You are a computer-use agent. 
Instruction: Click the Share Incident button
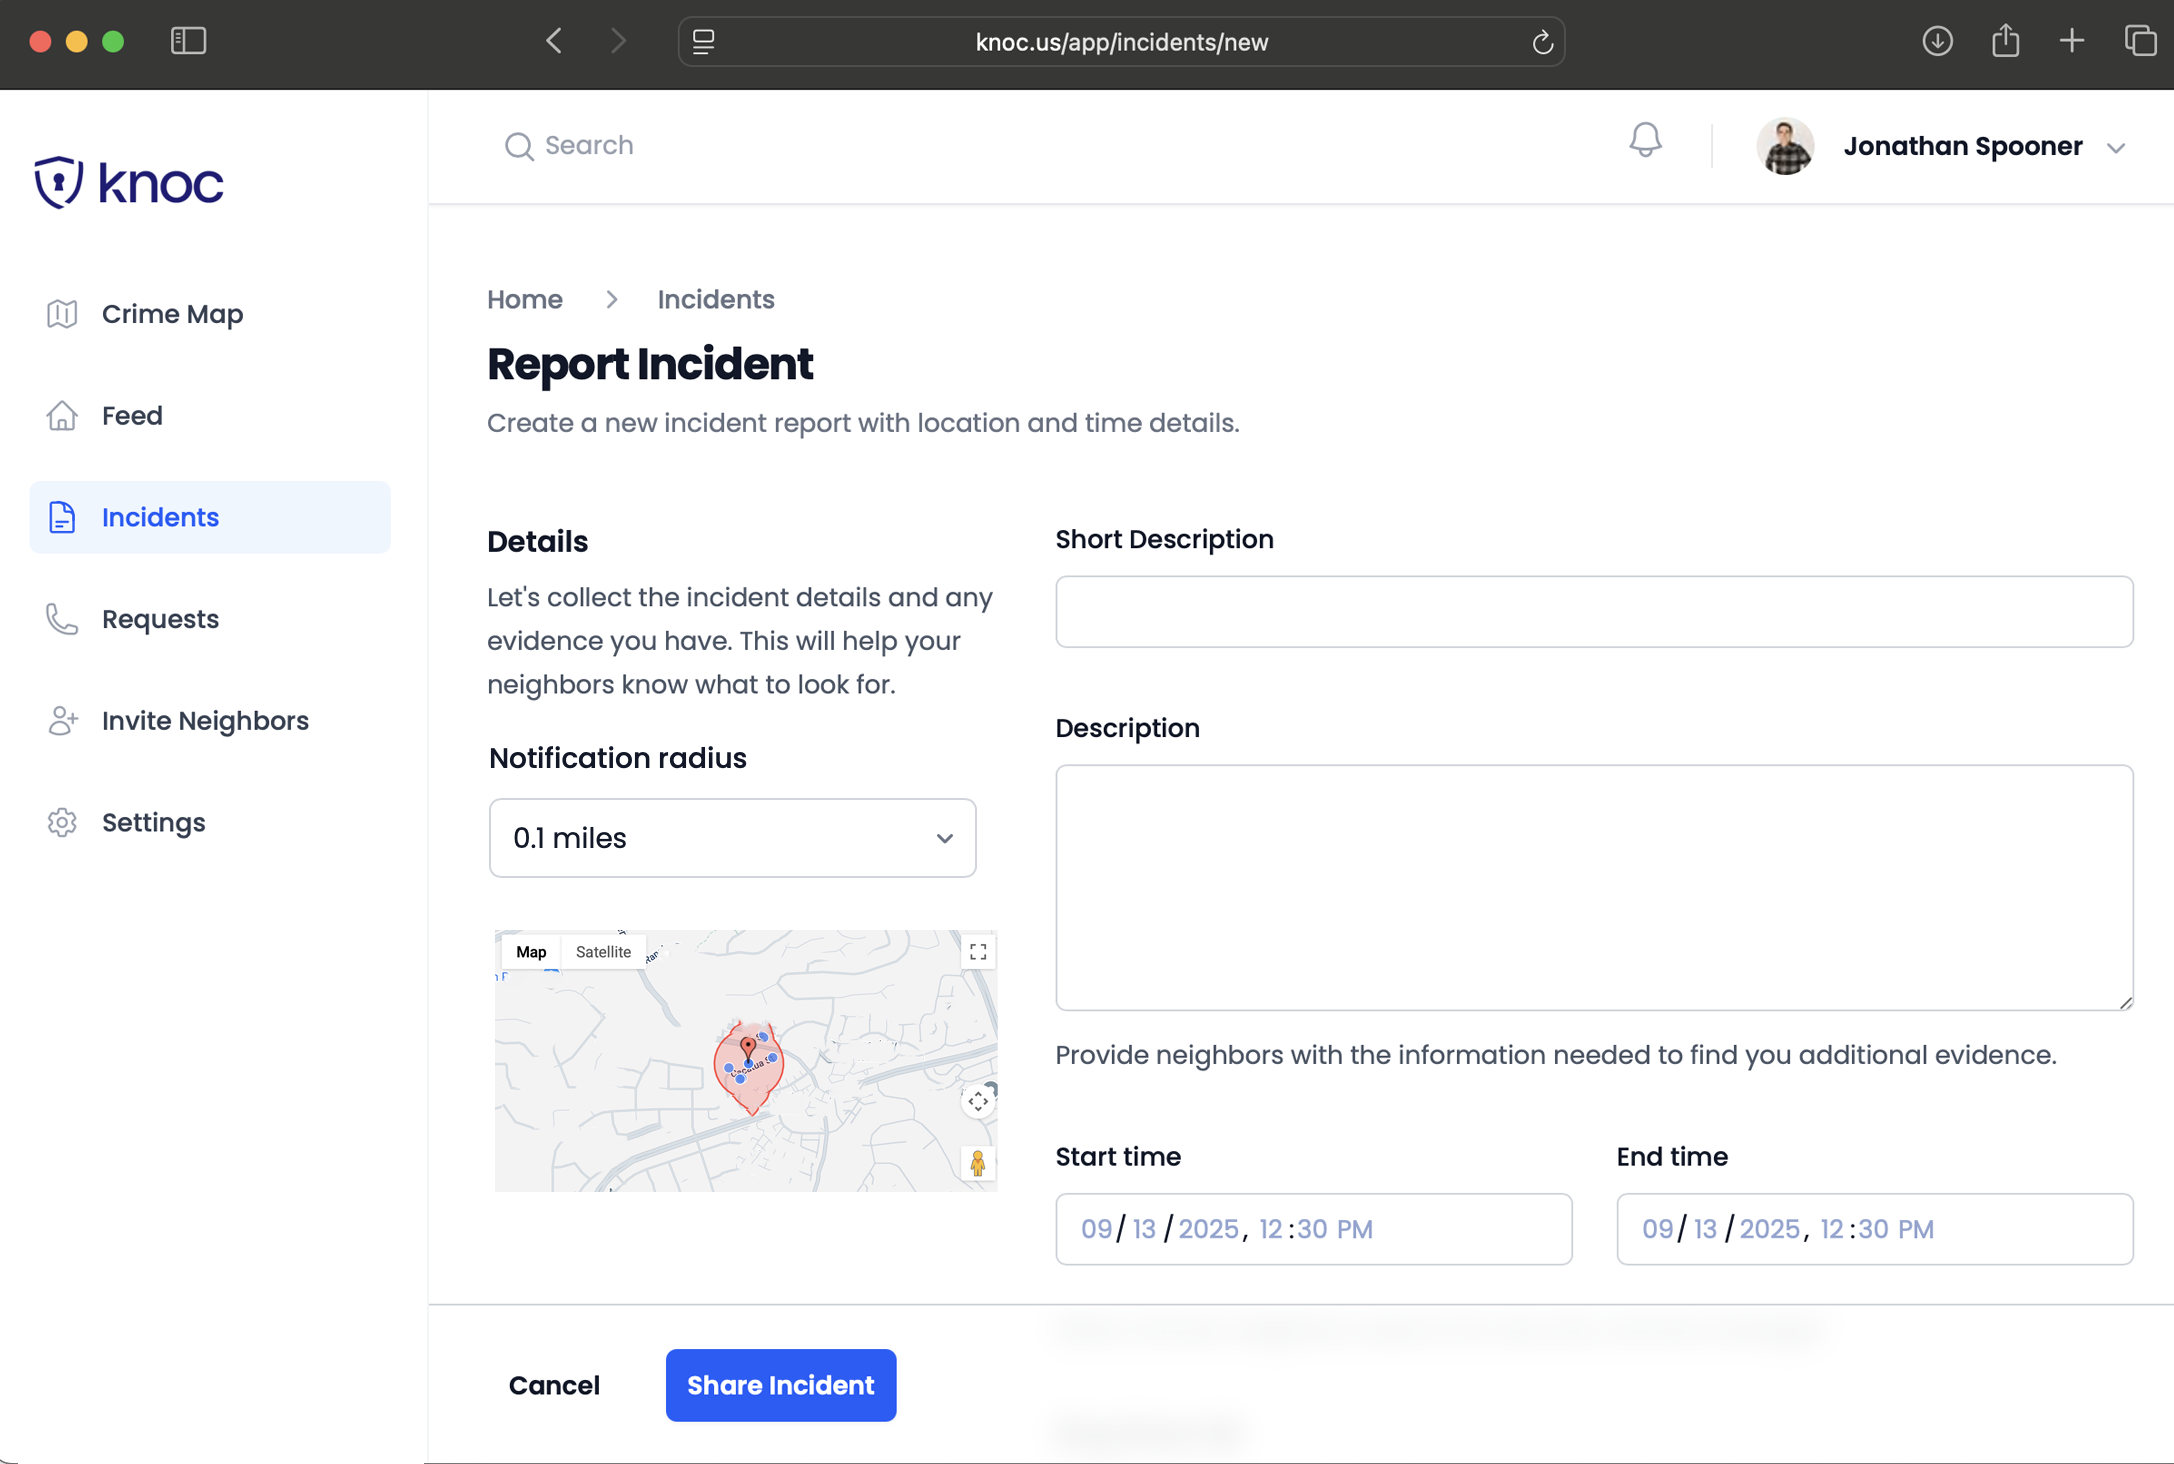[x=780, y=1385]
